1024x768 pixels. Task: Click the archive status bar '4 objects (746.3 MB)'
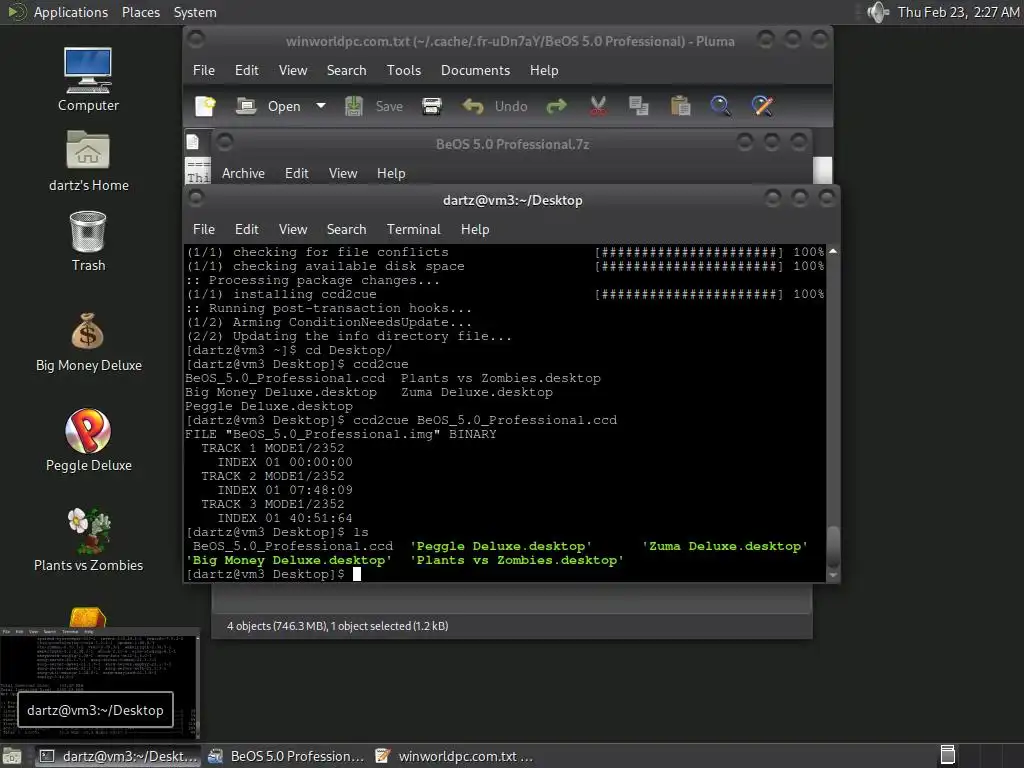point(338,626)
